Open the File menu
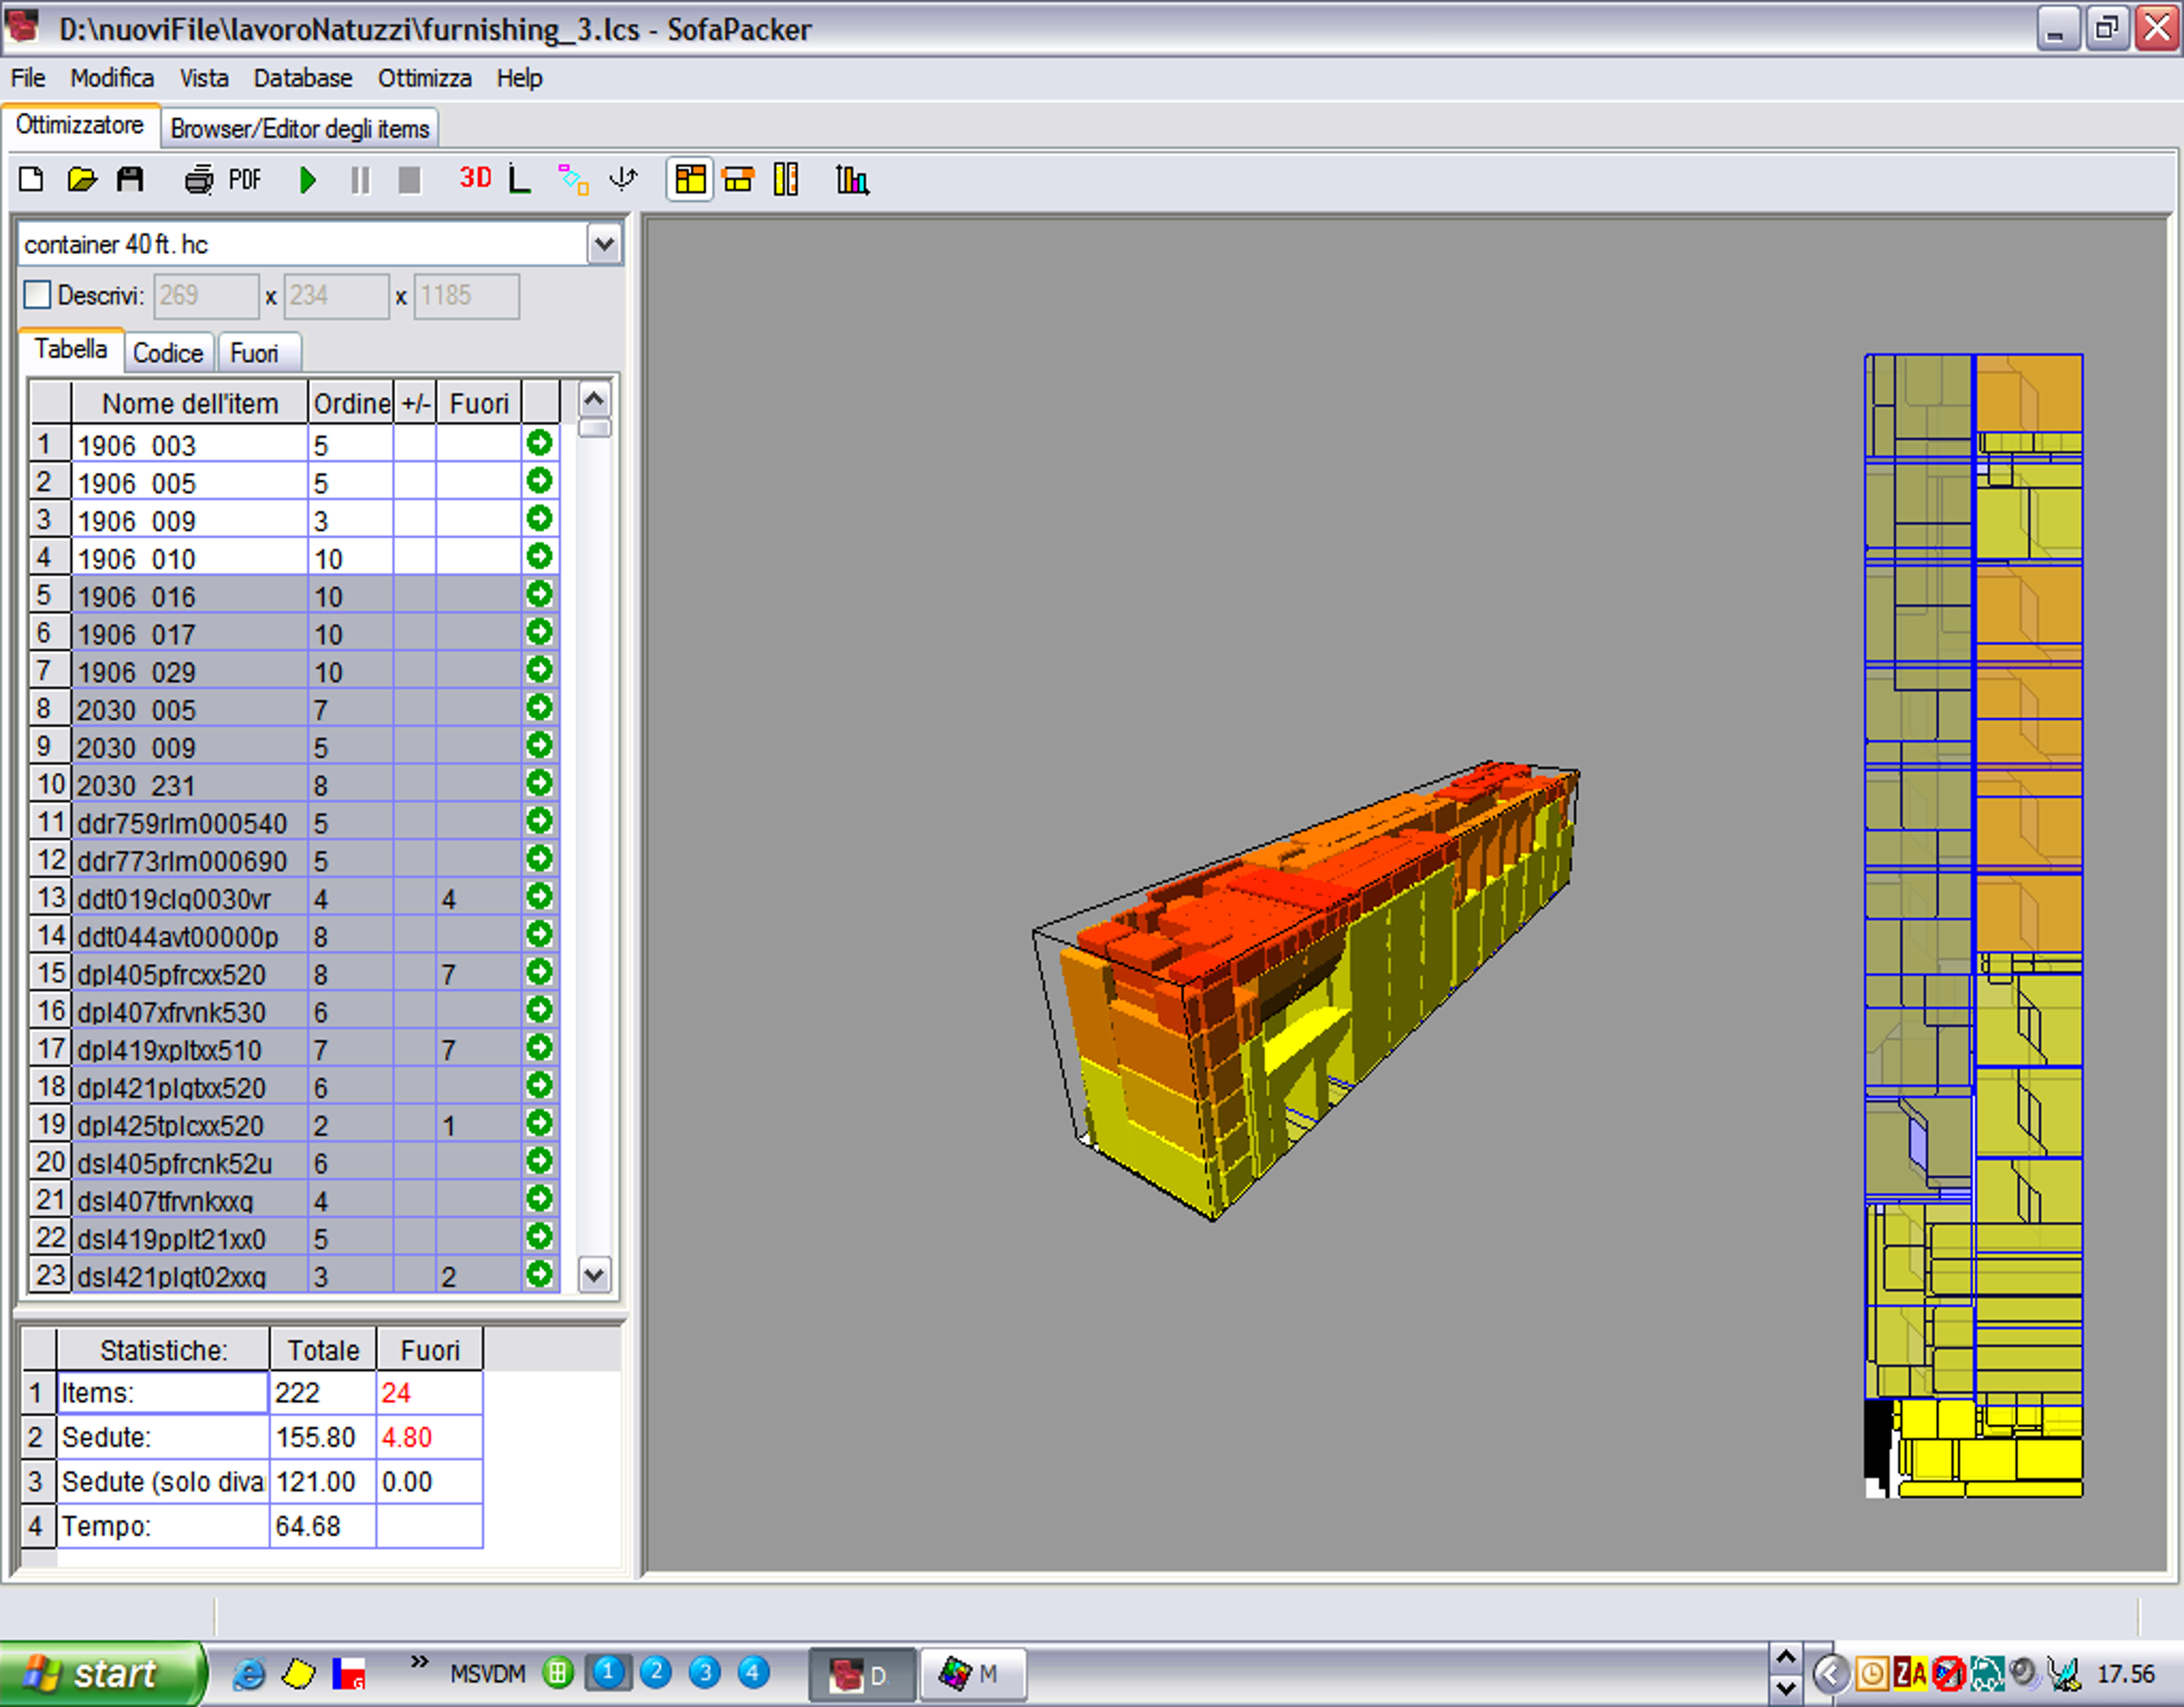 pyautogui.click(x=28, y=78)
